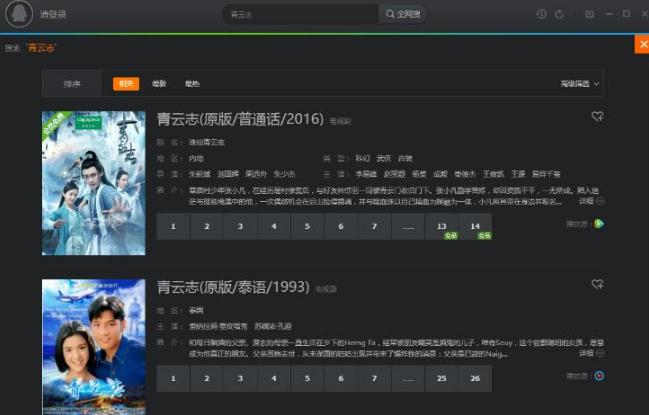Expand the 详情 details for the 1993 series synopsis
Viewport: 649px width, 415px height.
point(591,353)
